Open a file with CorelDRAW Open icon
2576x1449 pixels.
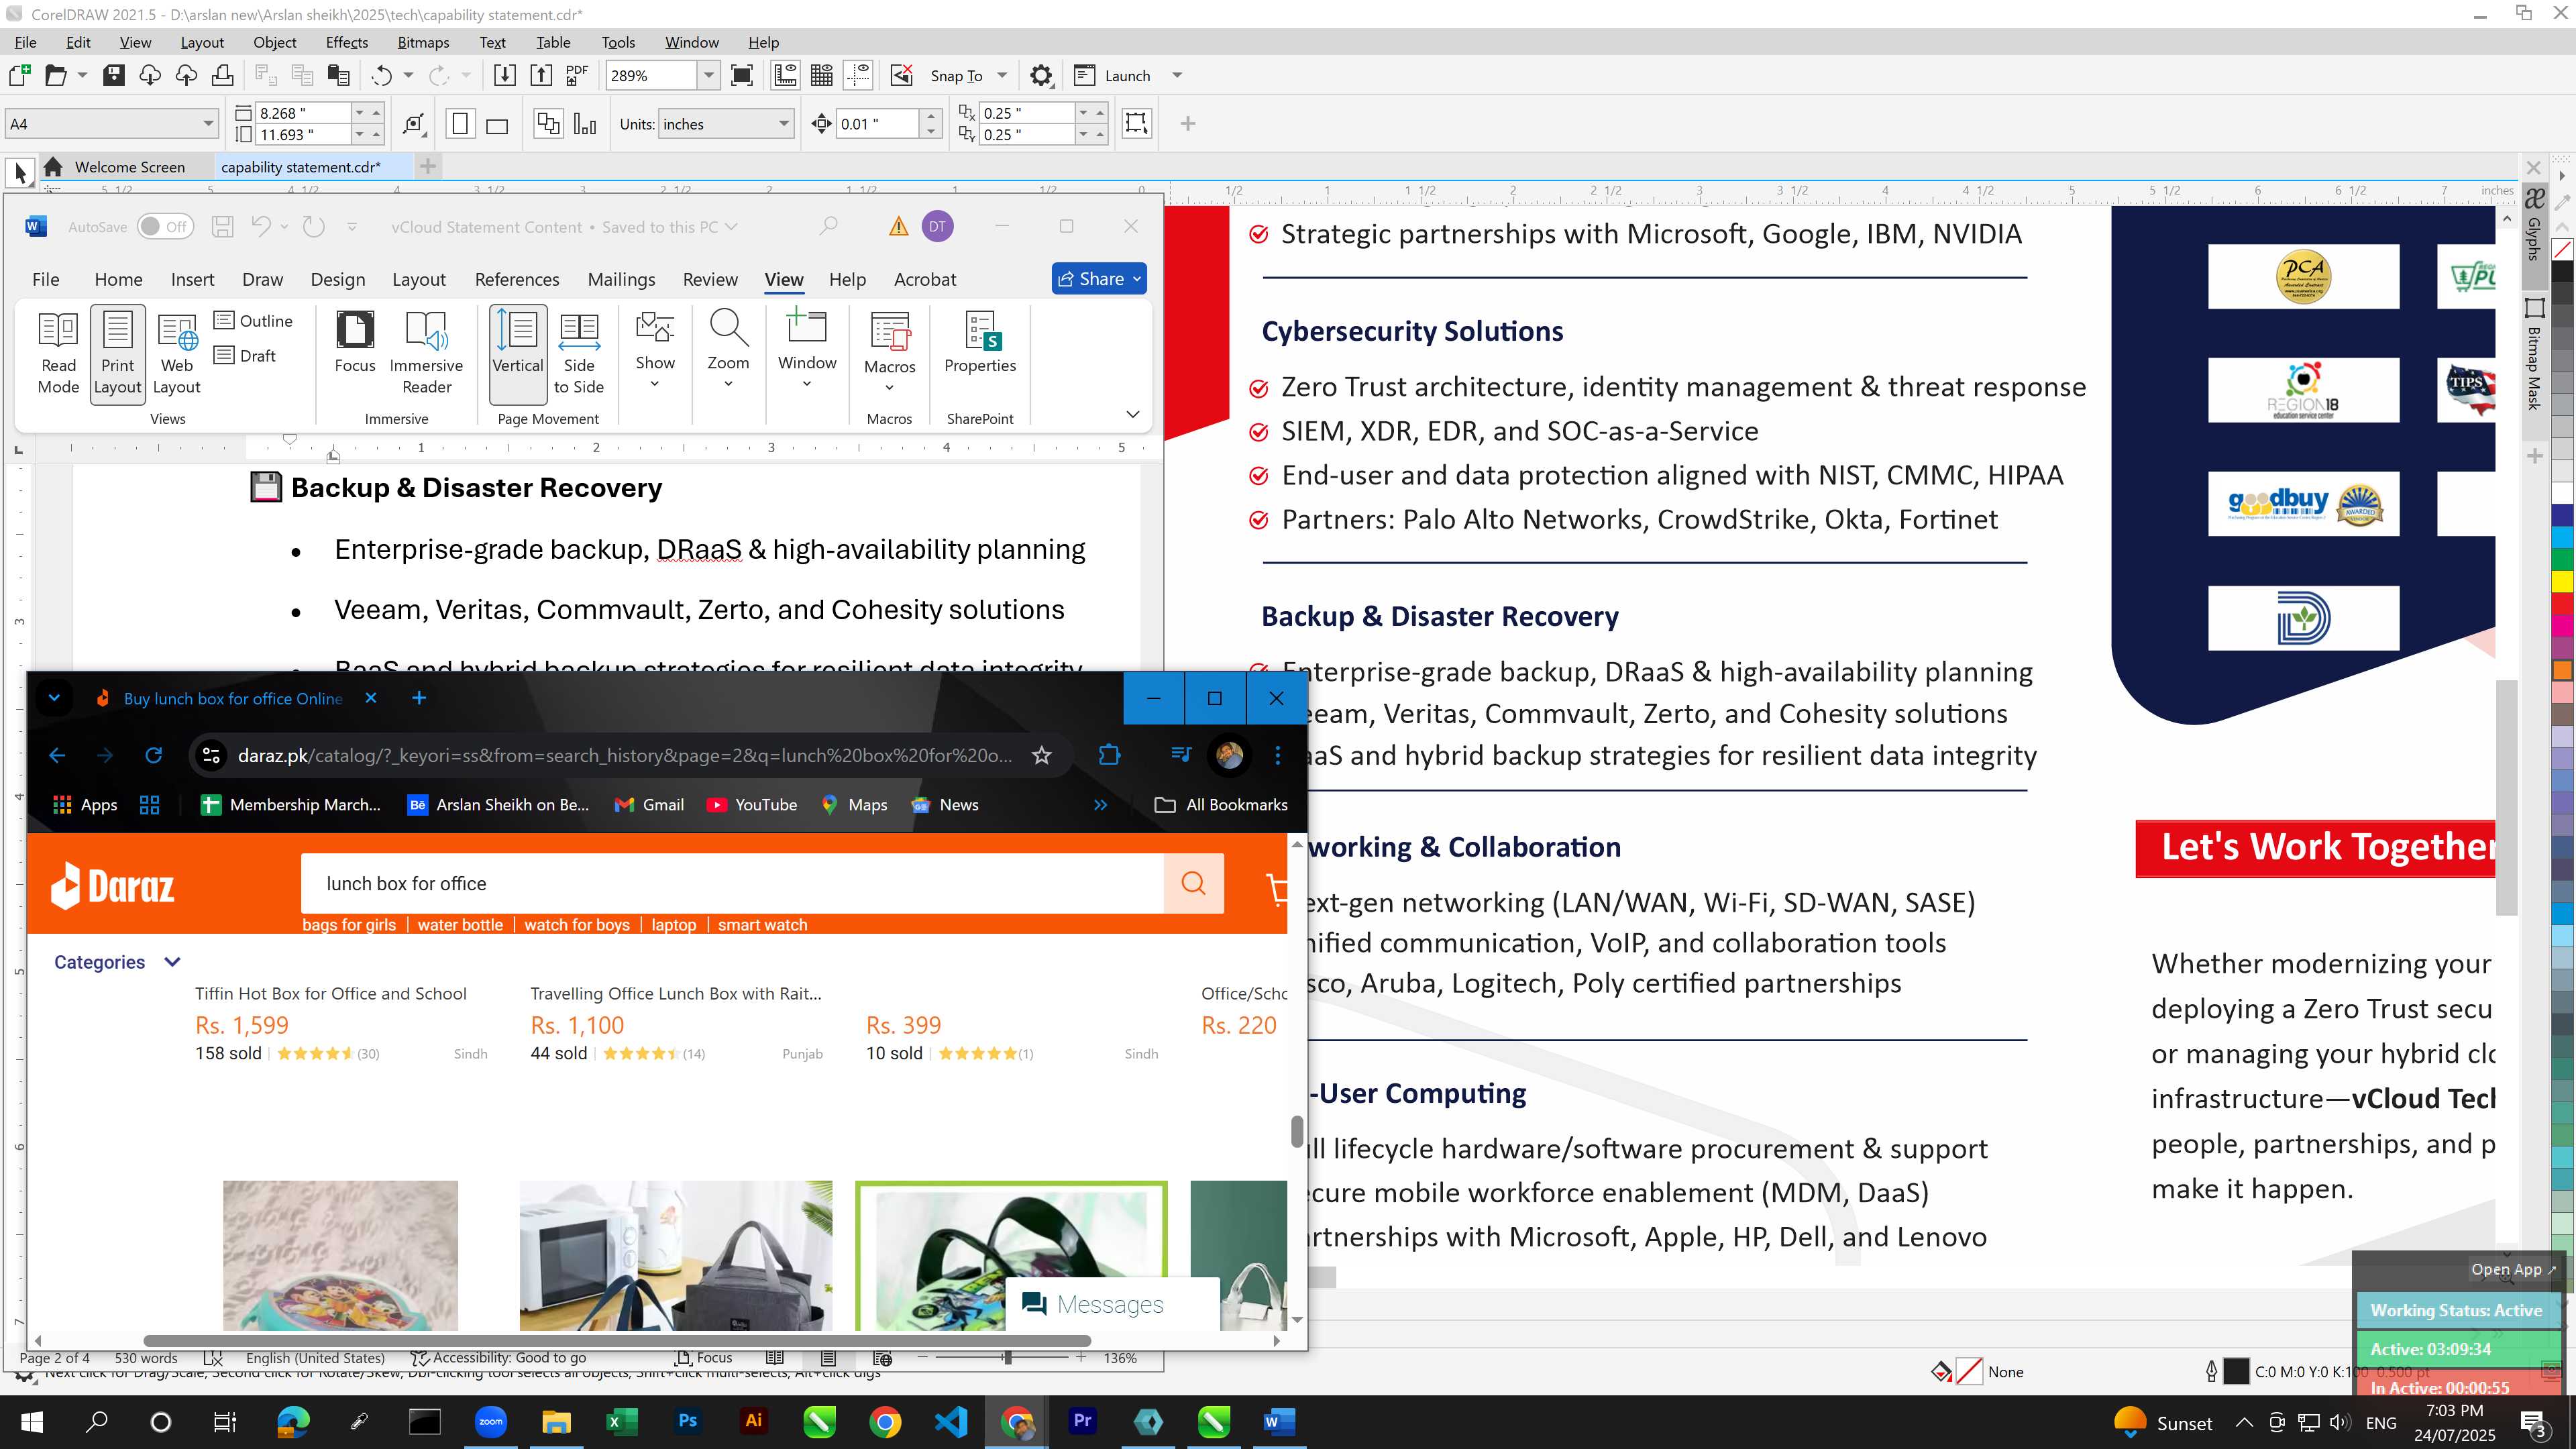(x=56, y=75)
